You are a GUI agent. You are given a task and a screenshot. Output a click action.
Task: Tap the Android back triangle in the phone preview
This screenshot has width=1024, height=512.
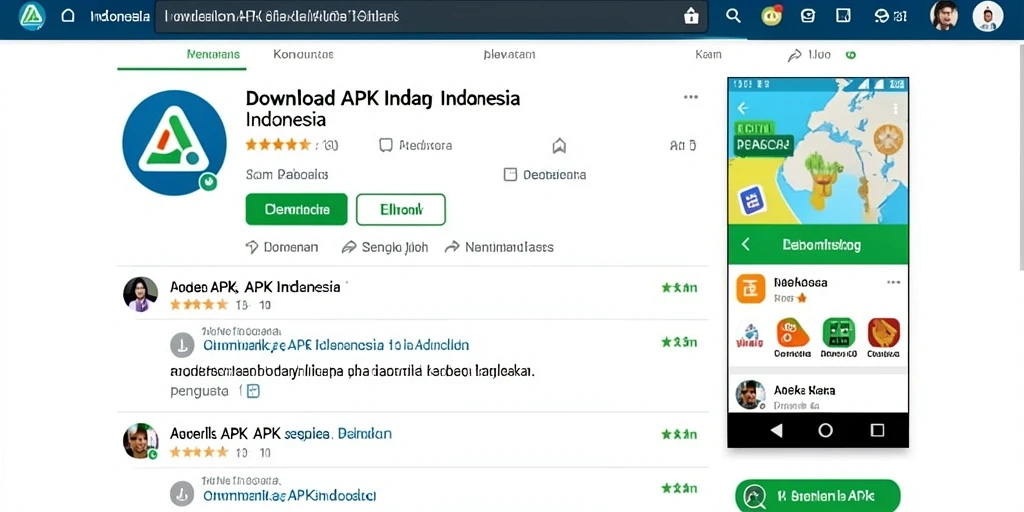tap(776, 430)
